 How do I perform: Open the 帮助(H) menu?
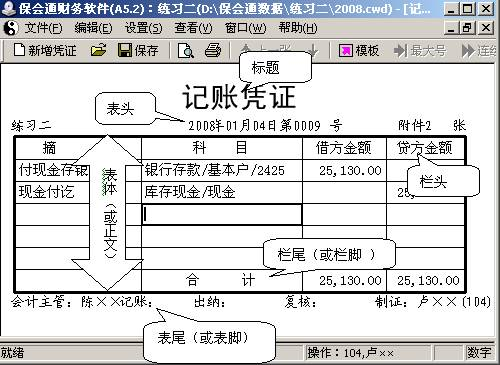coord(298,28)
